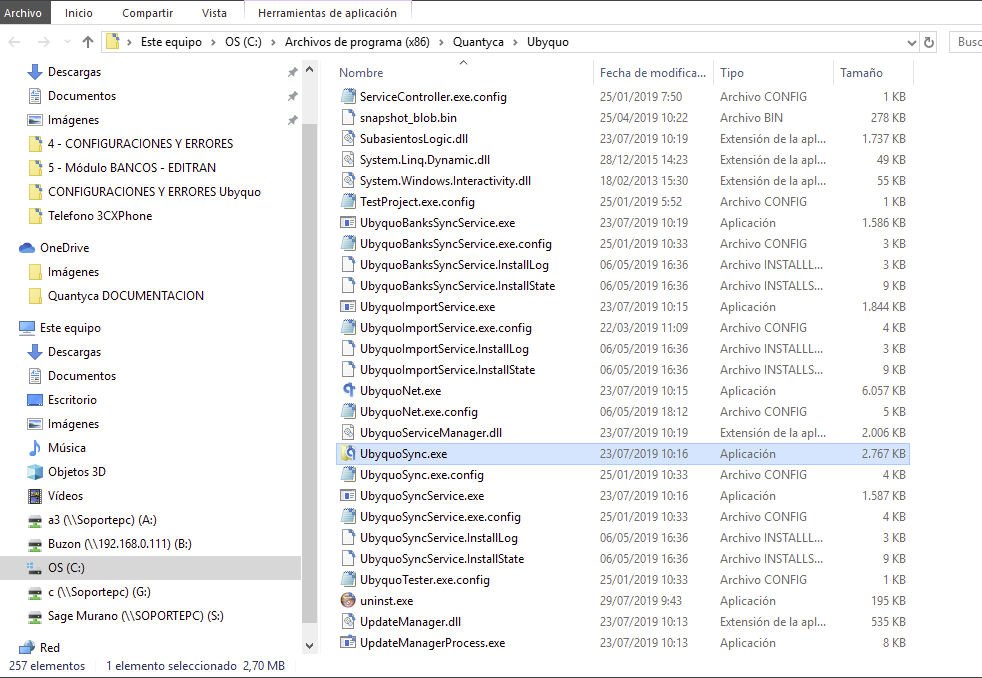Screen dimensions: 982x678
Task: Select OS (C:) drive in sidebar
Action: [x=66, y=568]
